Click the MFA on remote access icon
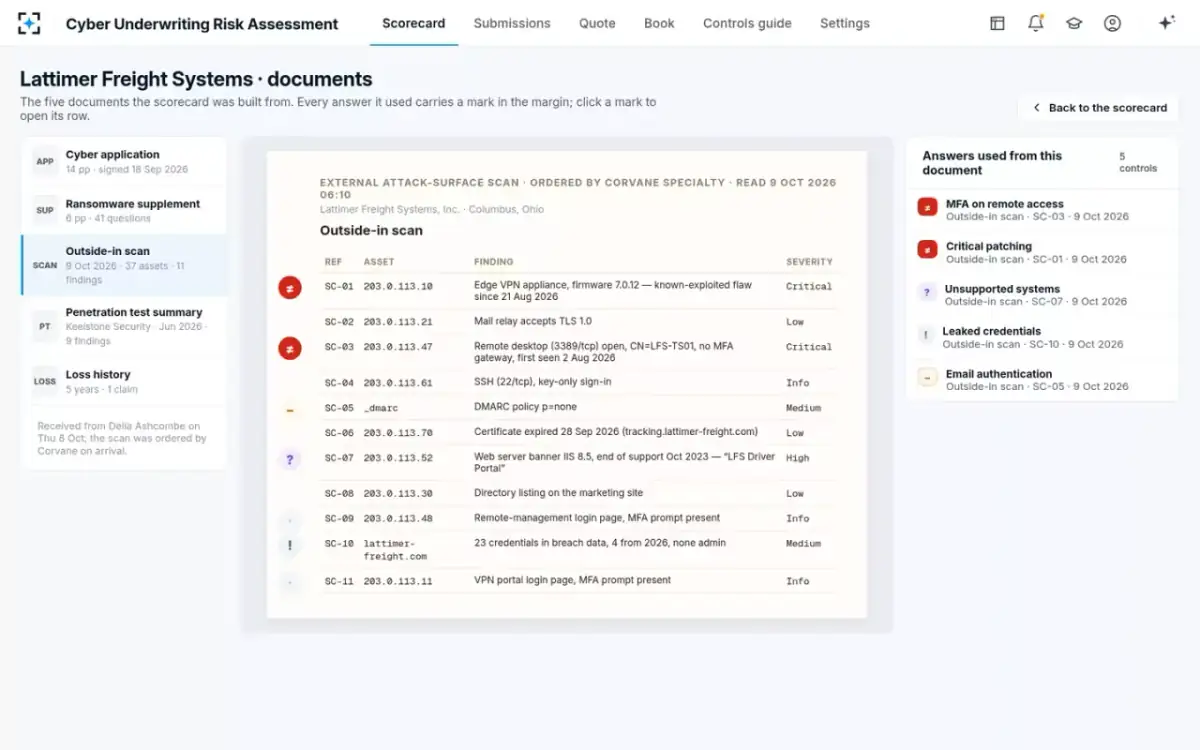 (927, 206)
